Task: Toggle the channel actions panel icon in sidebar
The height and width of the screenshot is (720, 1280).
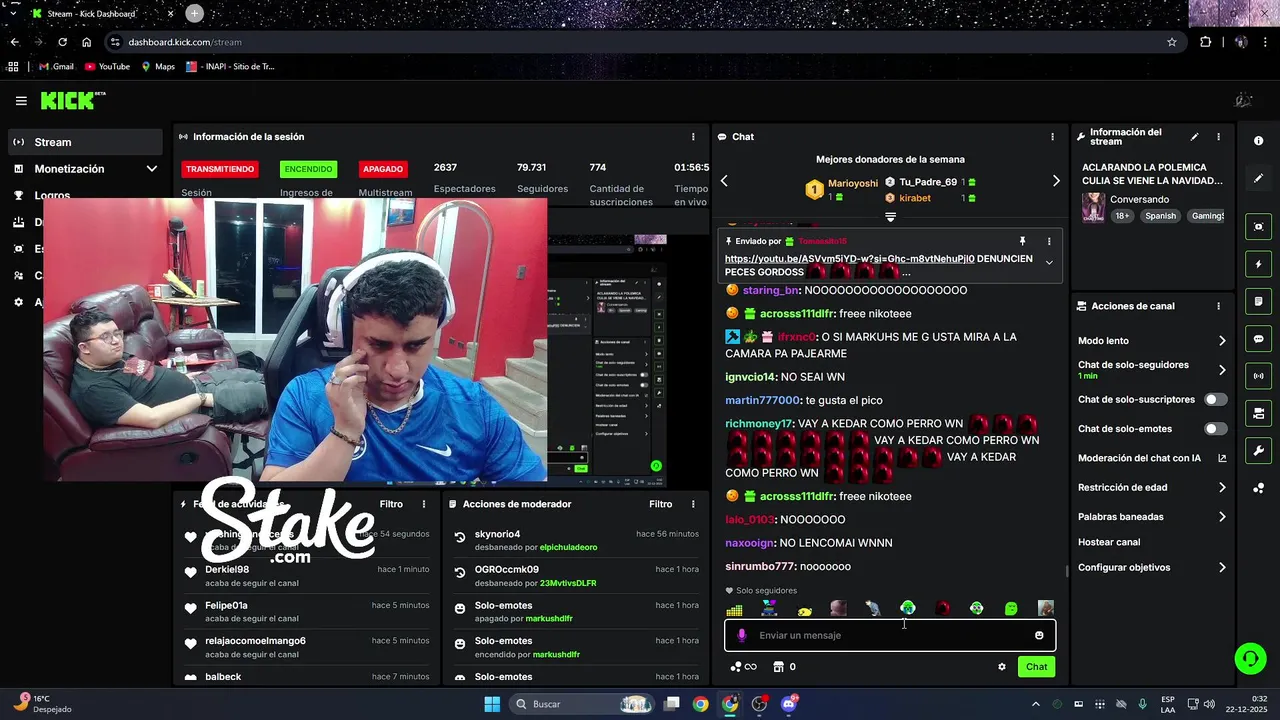Action: click(1258, 413)
